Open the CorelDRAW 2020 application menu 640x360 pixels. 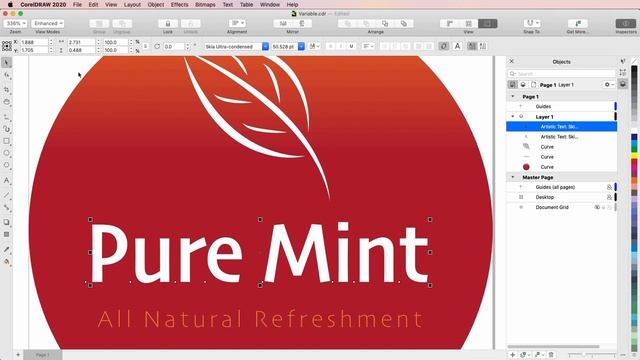[x=43, y=4]
